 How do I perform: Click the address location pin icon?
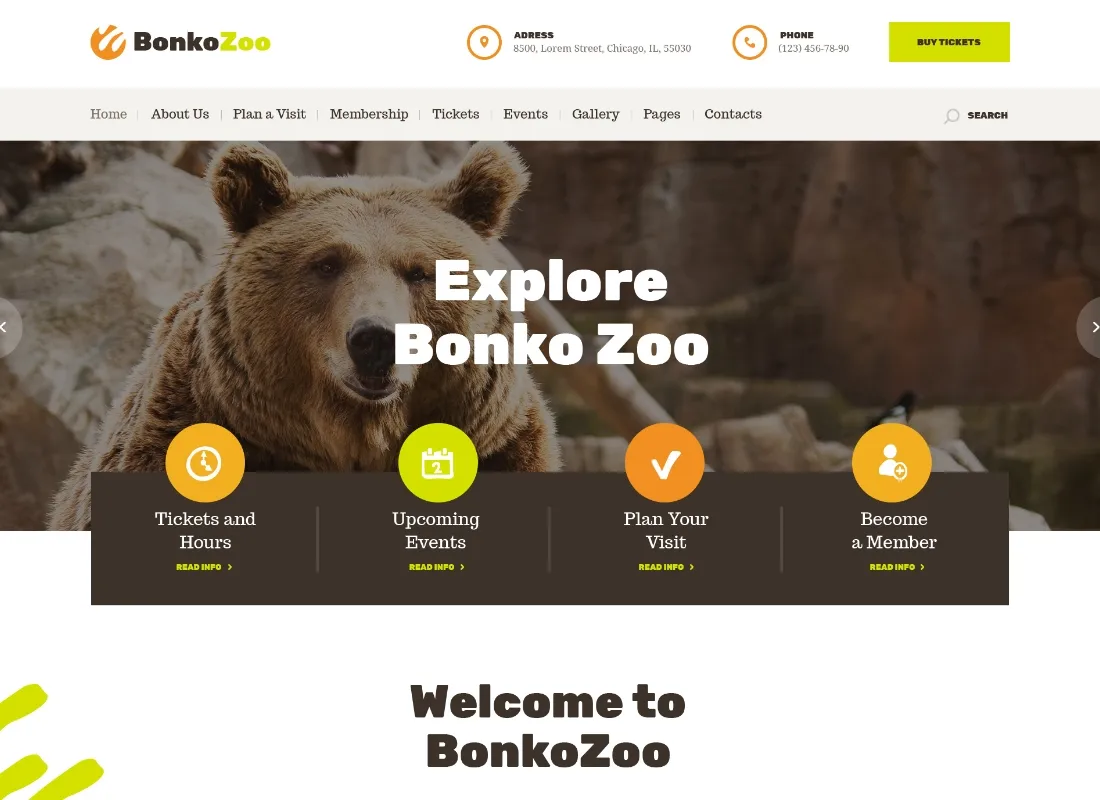click(x=484, y=42)
